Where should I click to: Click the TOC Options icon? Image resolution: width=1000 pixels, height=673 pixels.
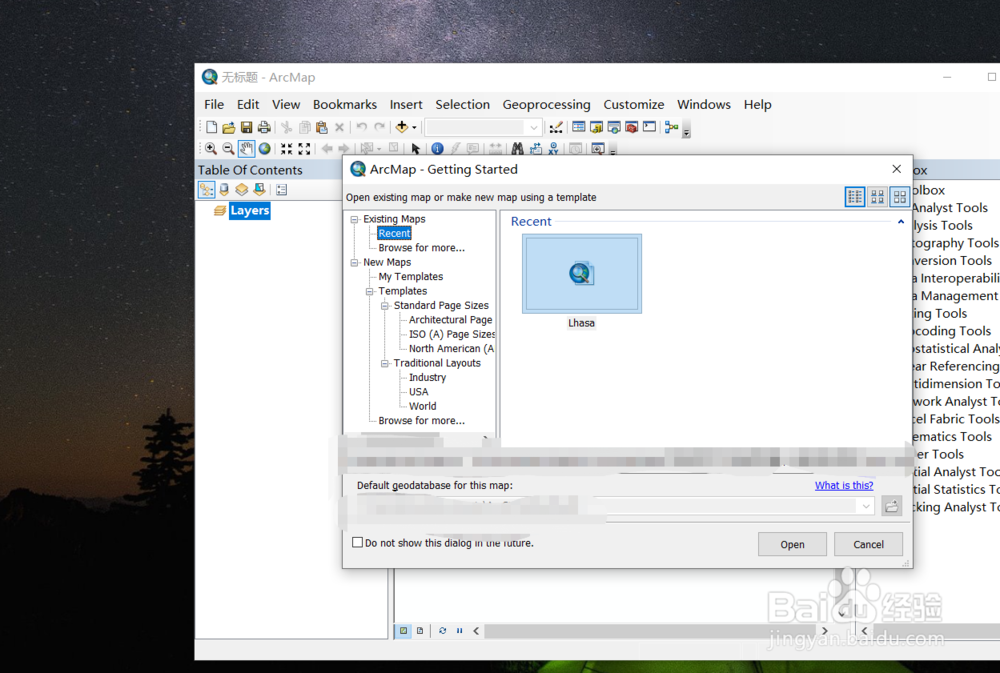(281, 189)
